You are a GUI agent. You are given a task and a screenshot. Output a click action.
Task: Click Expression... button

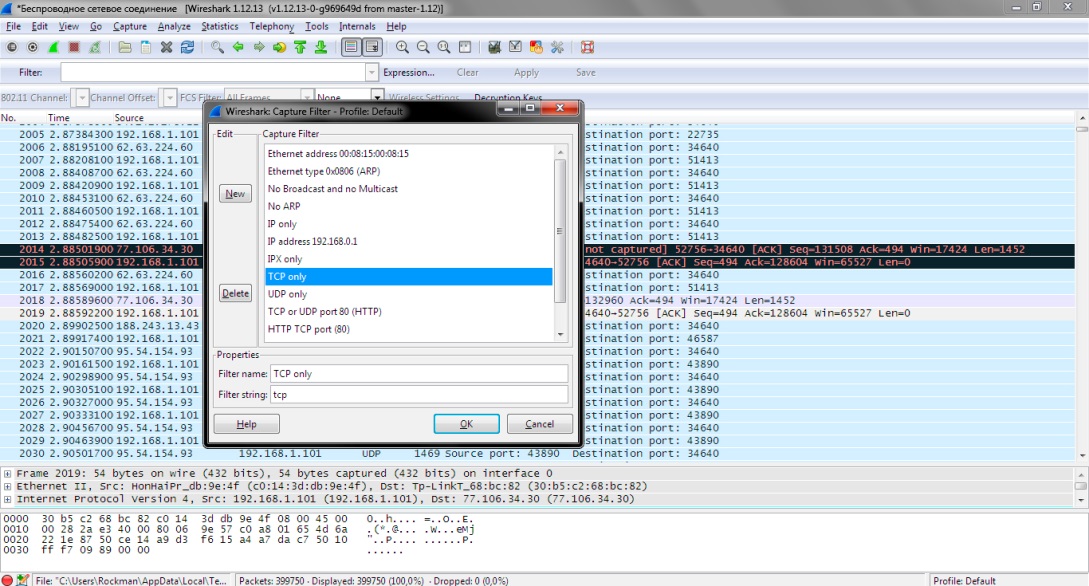(x=408, y=72)
